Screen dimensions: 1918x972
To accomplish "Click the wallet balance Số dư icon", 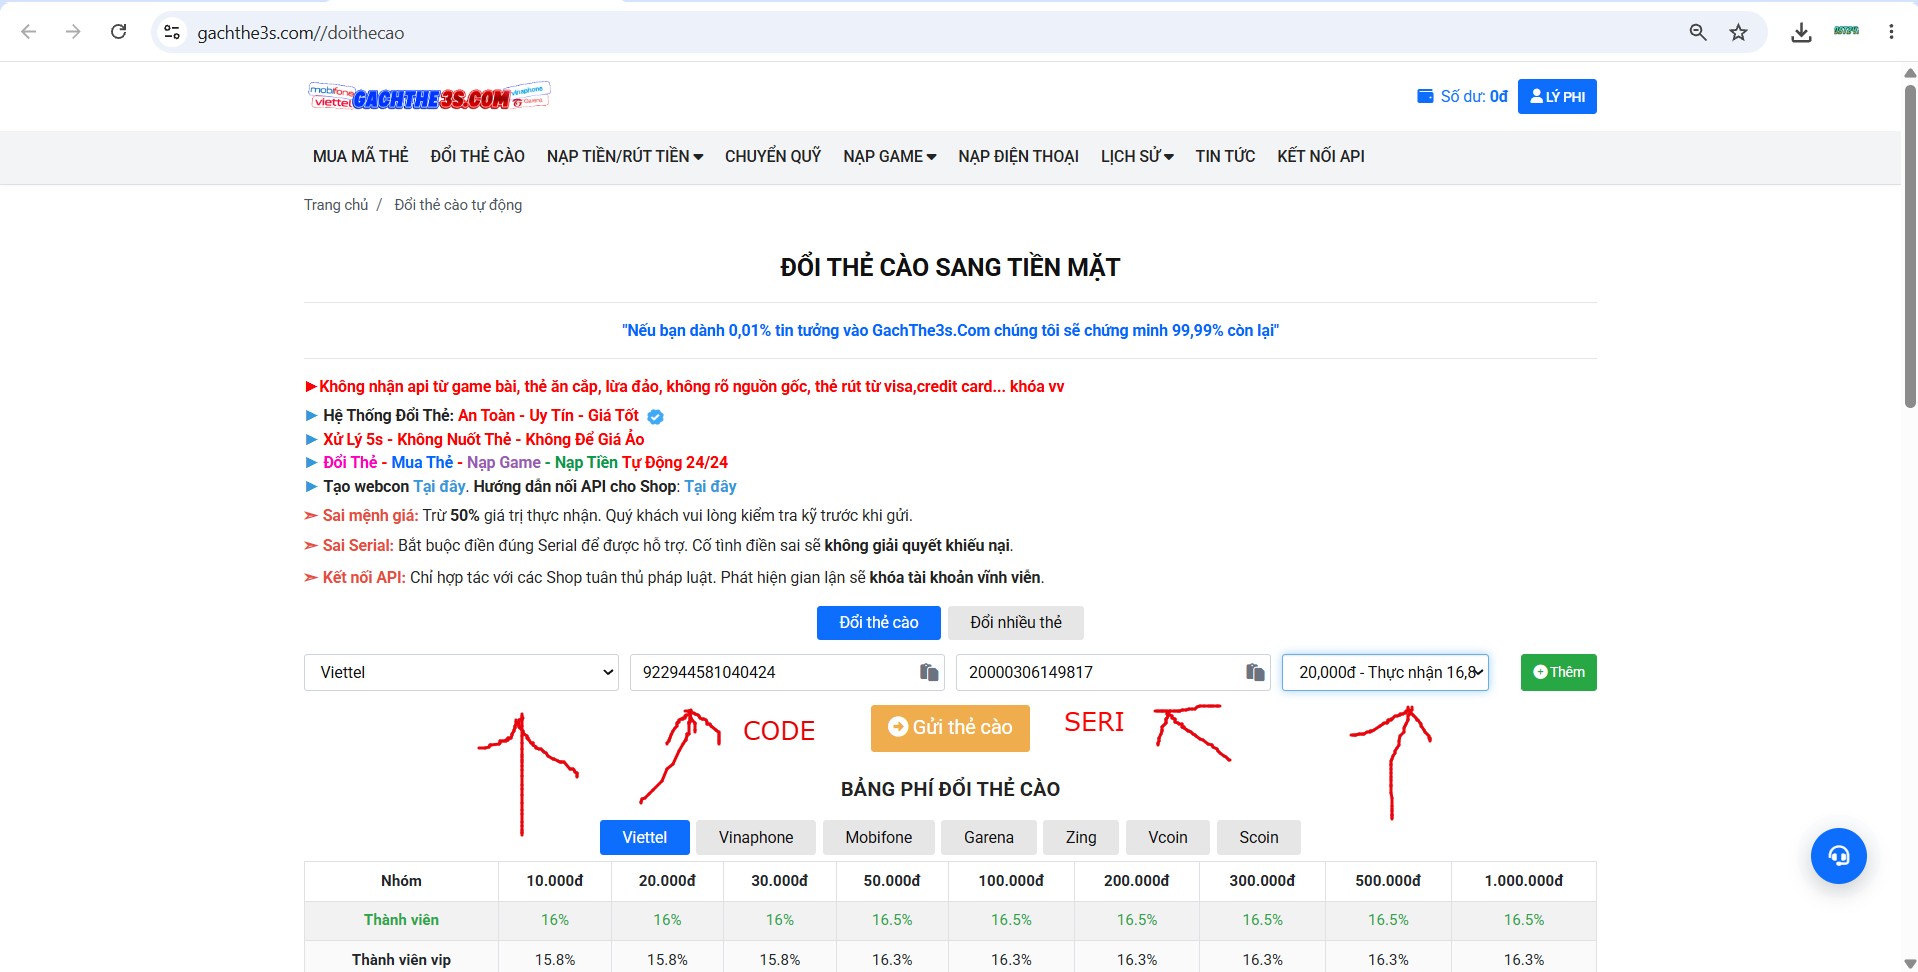I will 1425,97.
